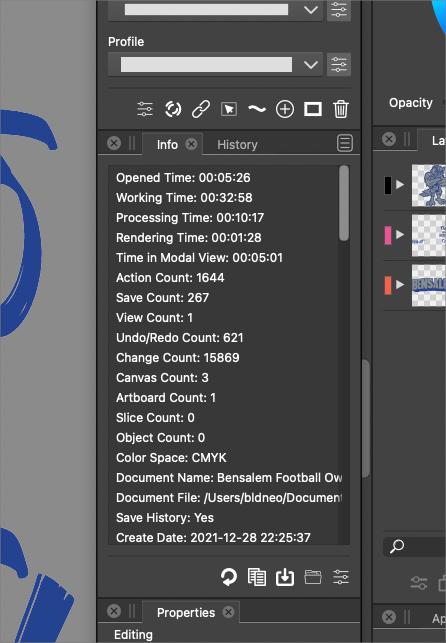
Task: Click 'Color Space: CMYK' row
Action: pyautogui.click(x=171, y=458)
